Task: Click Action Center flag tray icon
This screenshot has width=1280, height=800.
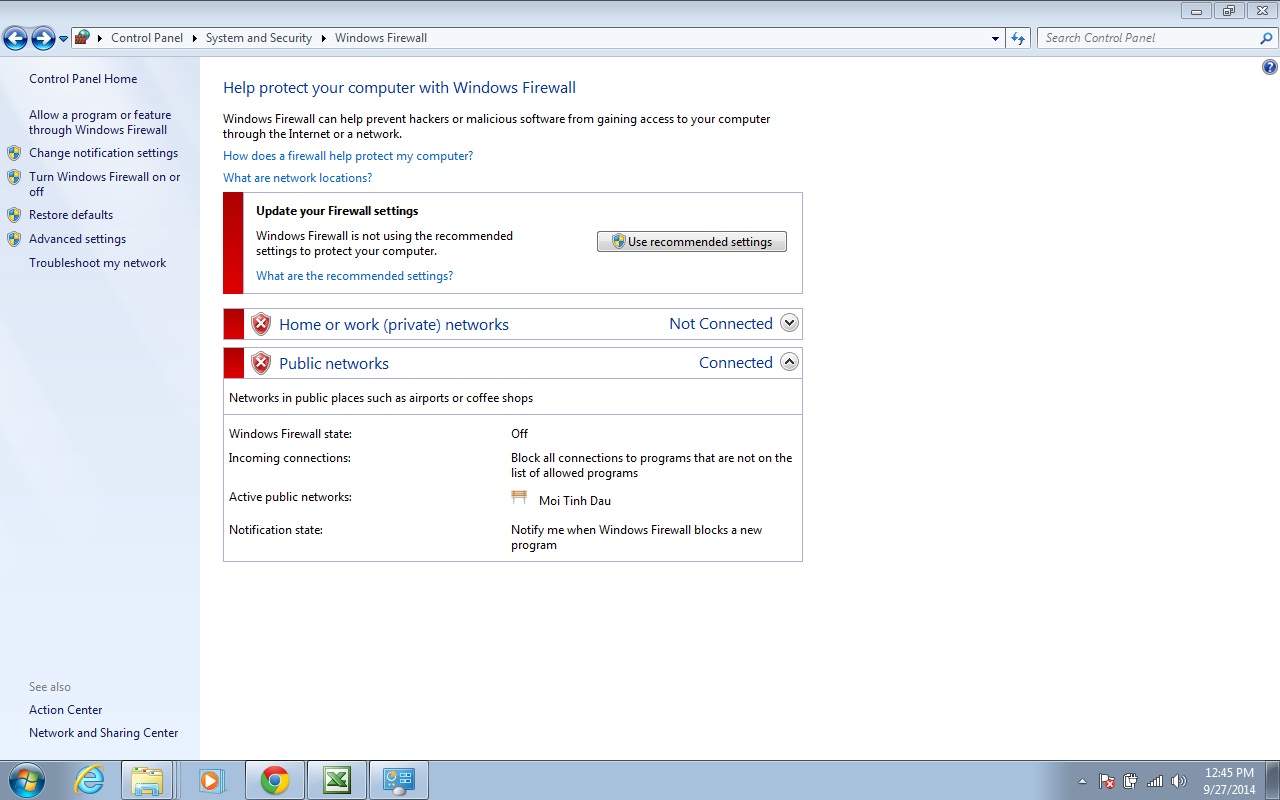Action: [1107, 781]
